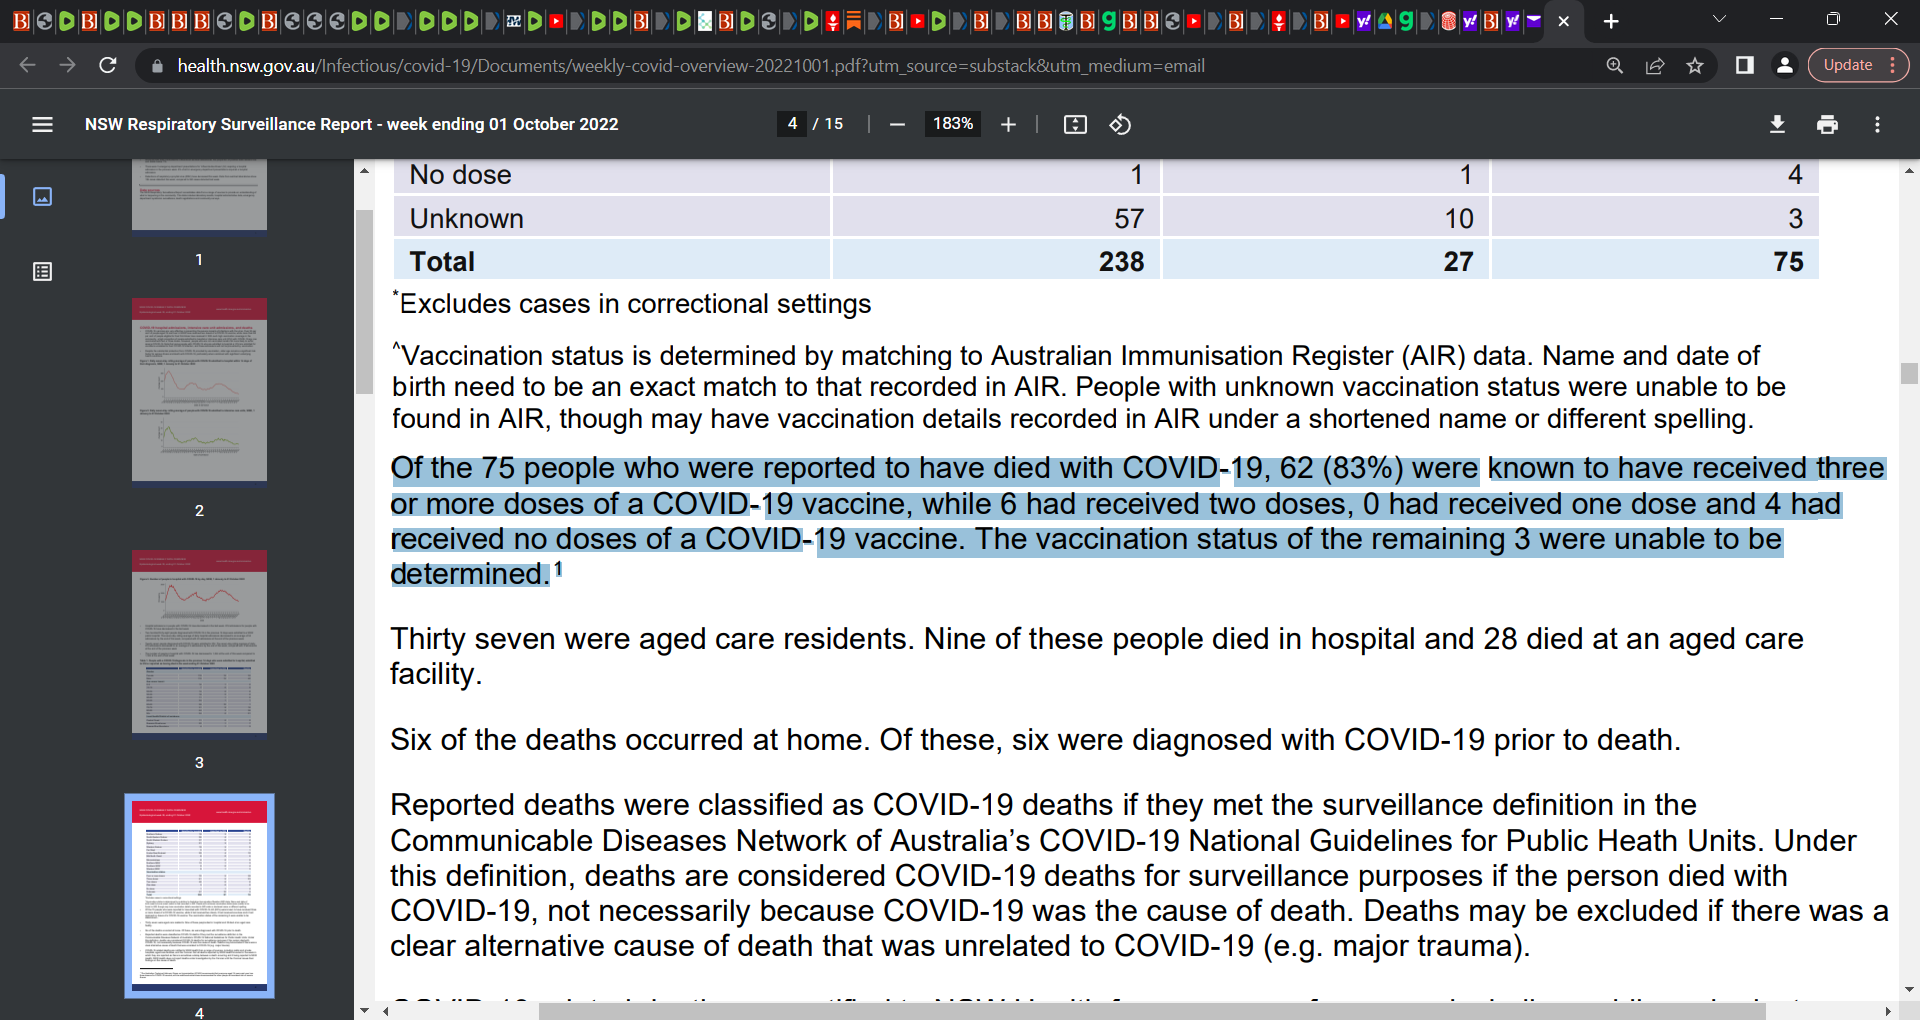Click the document title in PDF toolbar
The width and height of the screenshot is (1920, 1020).
point(351,124)
